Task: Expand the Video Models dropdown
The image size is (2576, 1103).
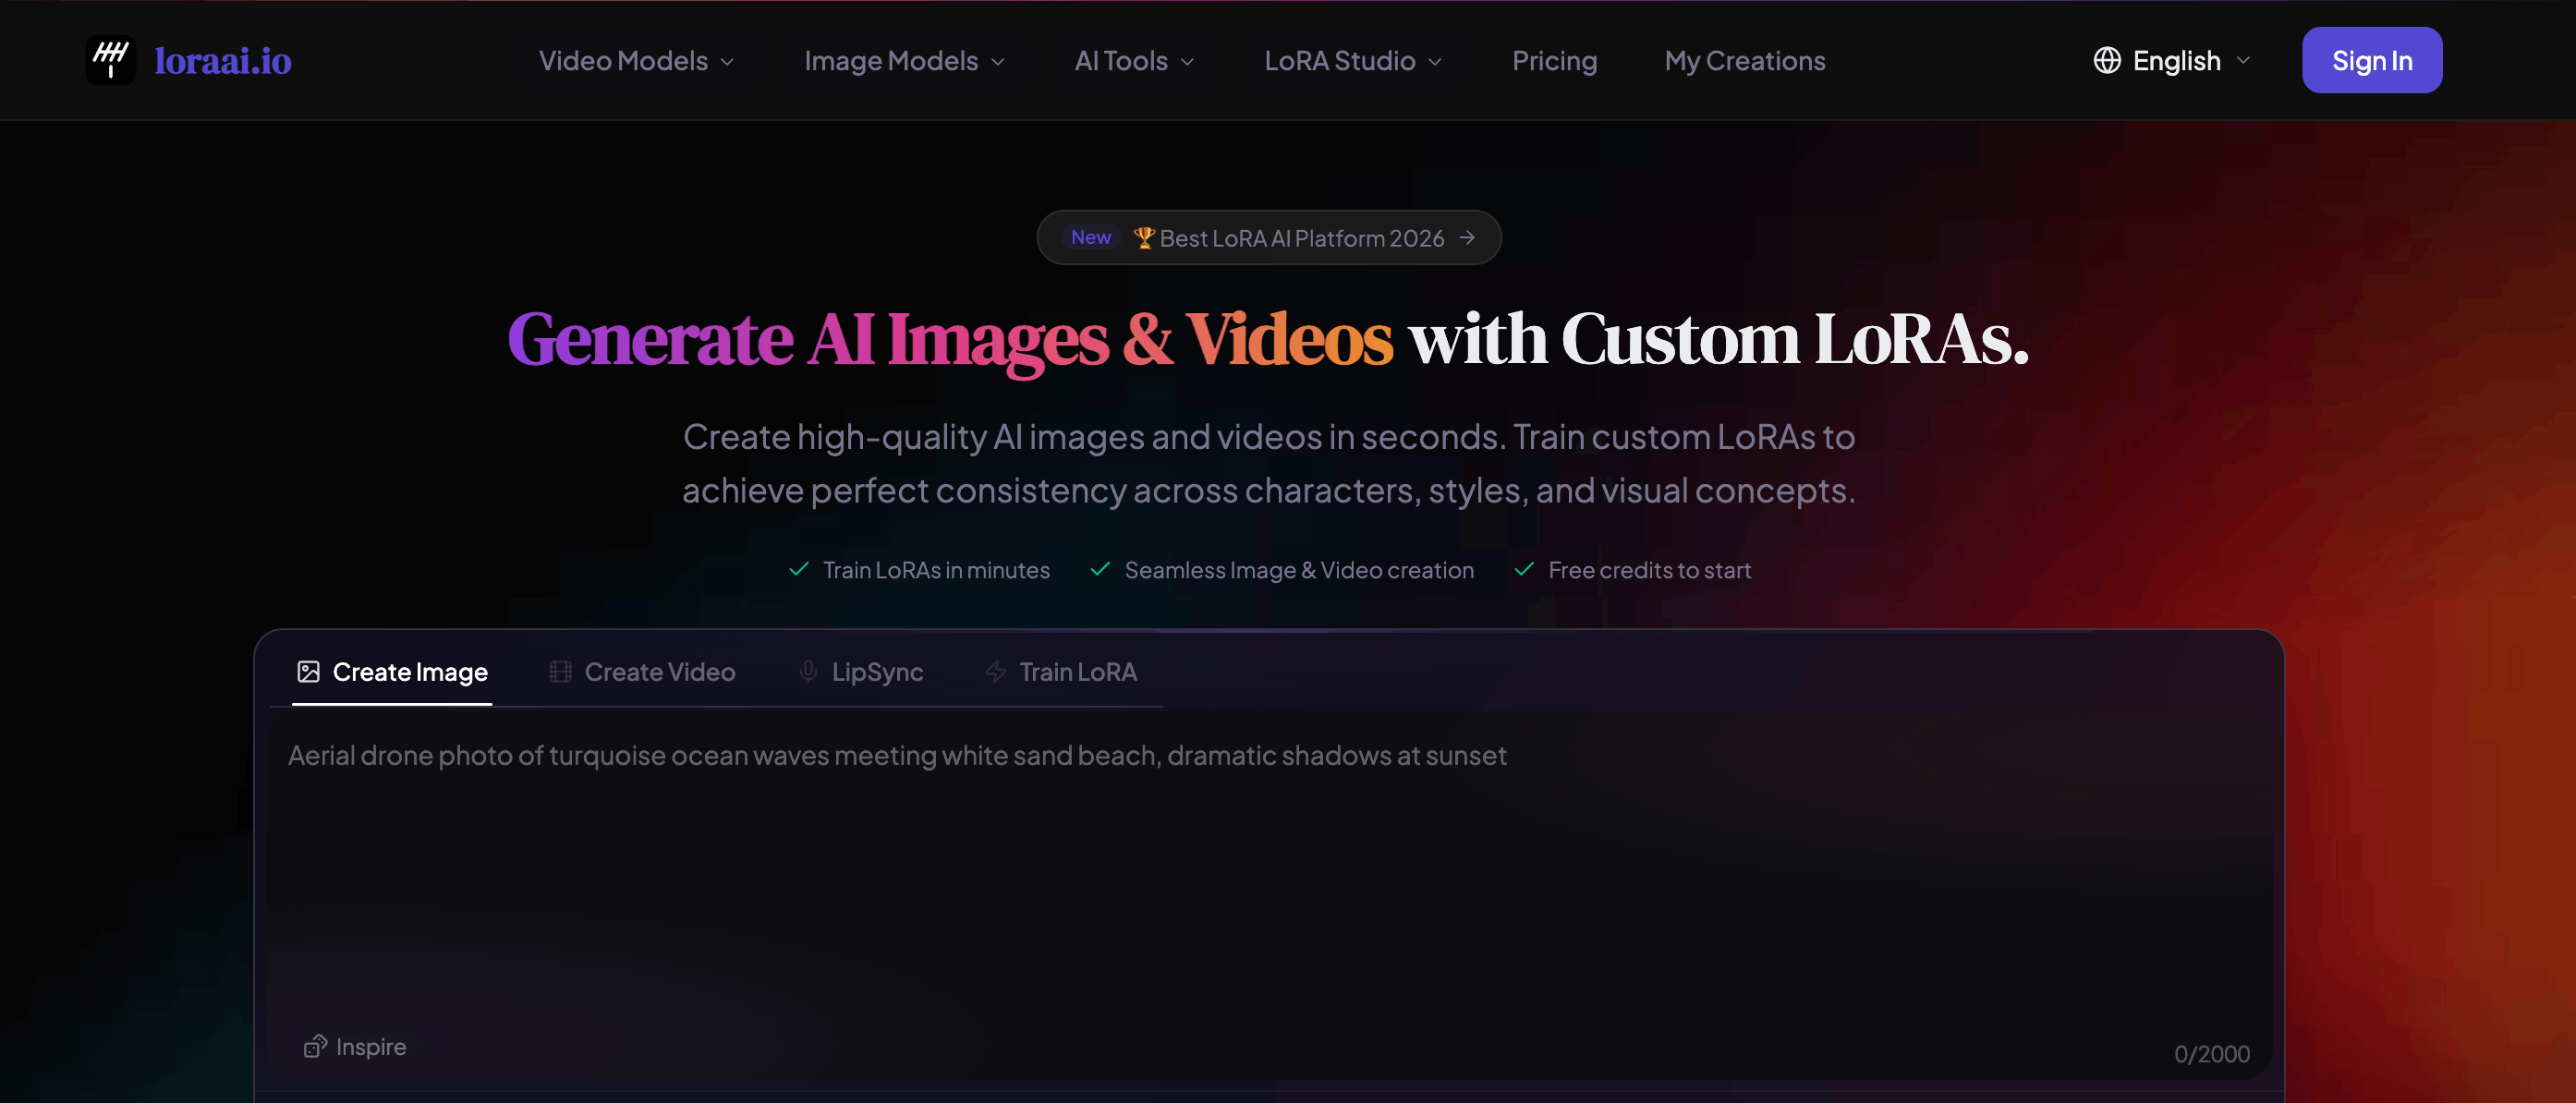Action: [636, 61]
